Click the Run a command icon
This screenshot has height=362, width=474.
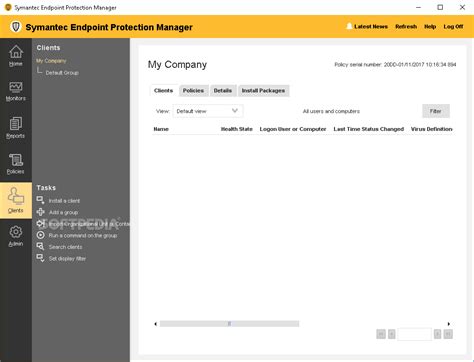click(40, 235)
